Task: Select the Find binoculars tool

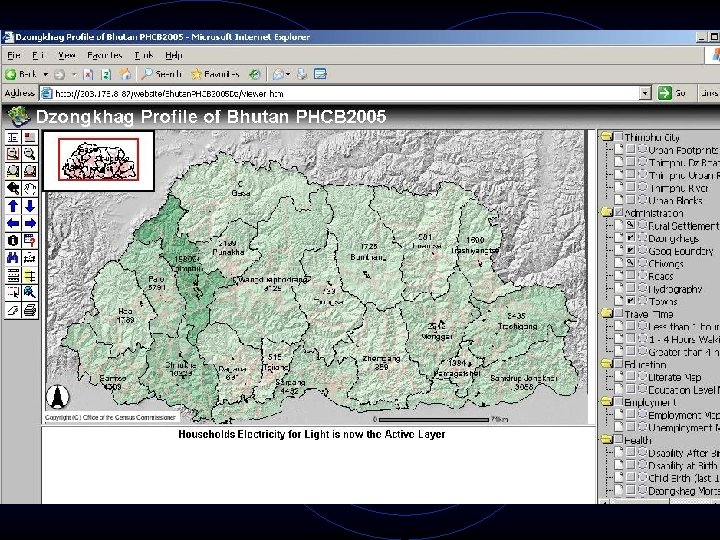Action: [13, 258]
